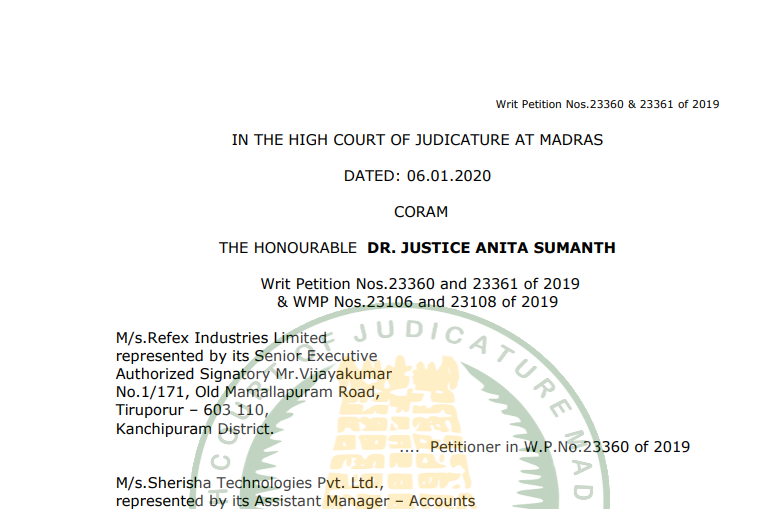
Task: Click 'Writ Petition Nos.23360 and 23361 of 2019' line
Action: coord(420,284)
